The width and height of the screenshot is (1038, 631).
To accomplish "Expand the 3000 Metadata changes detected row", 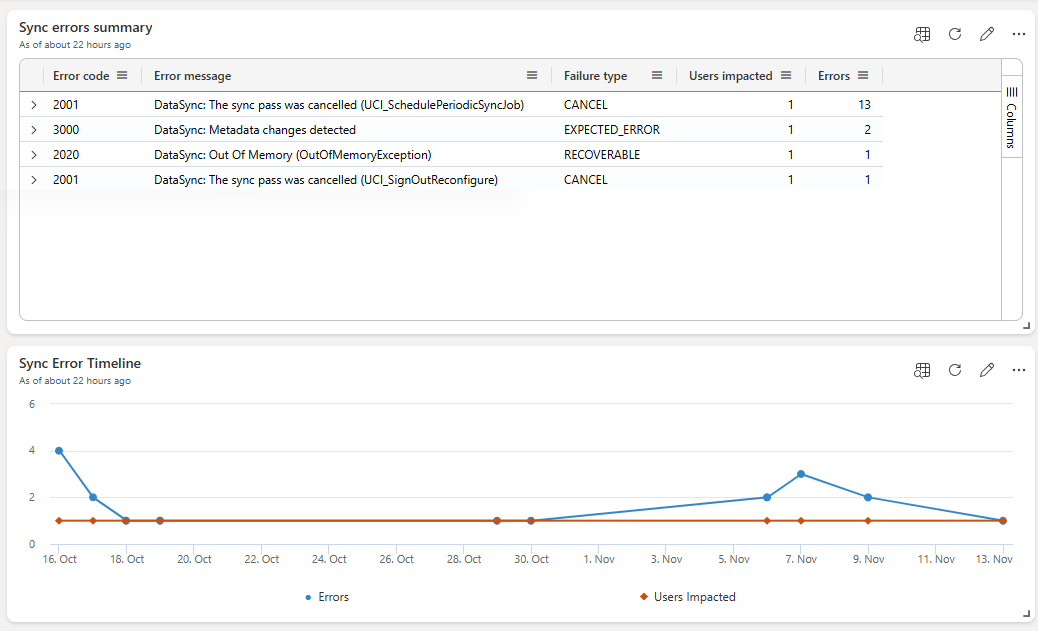I will 34,130.
